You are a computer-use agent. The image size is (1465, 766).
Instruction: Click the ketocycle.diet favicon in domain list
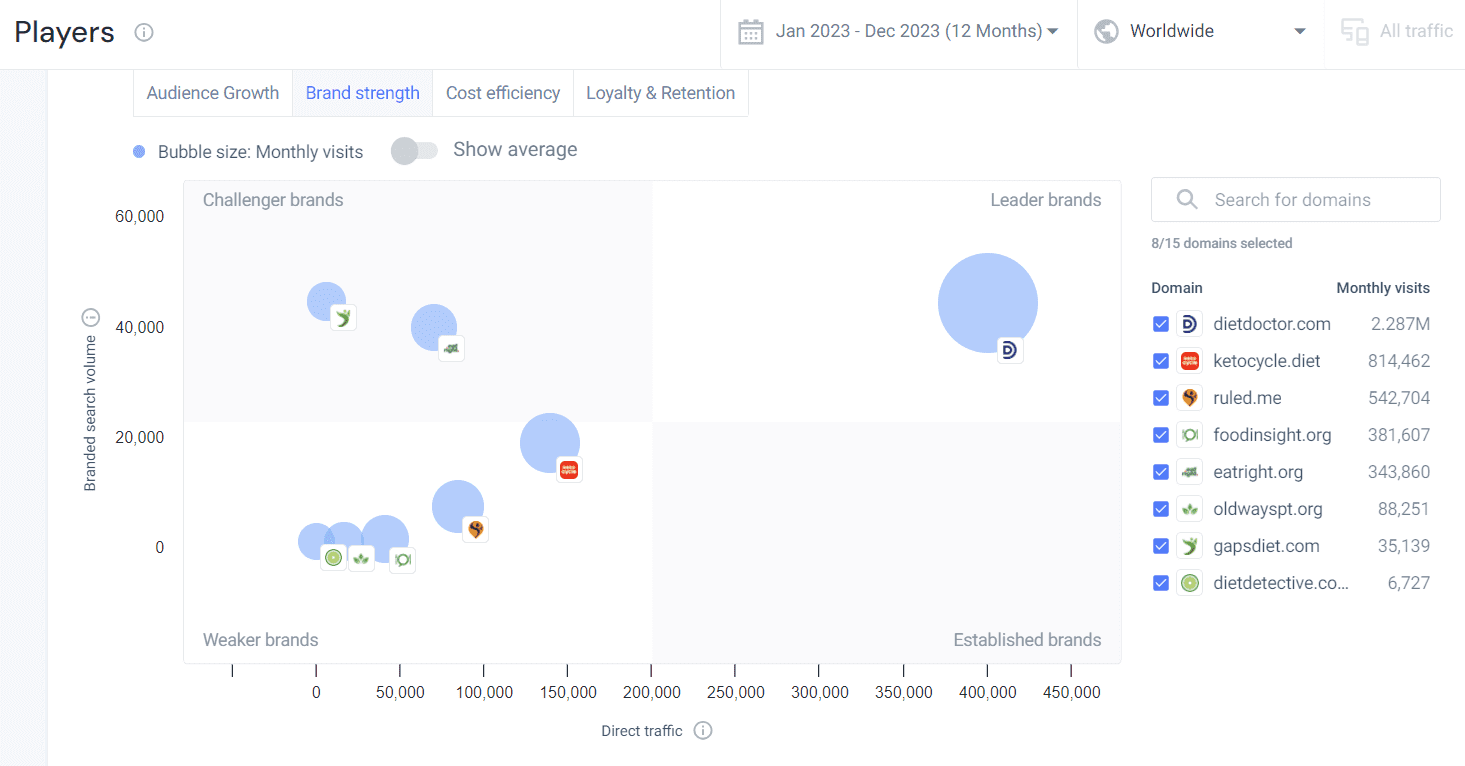1189,361
